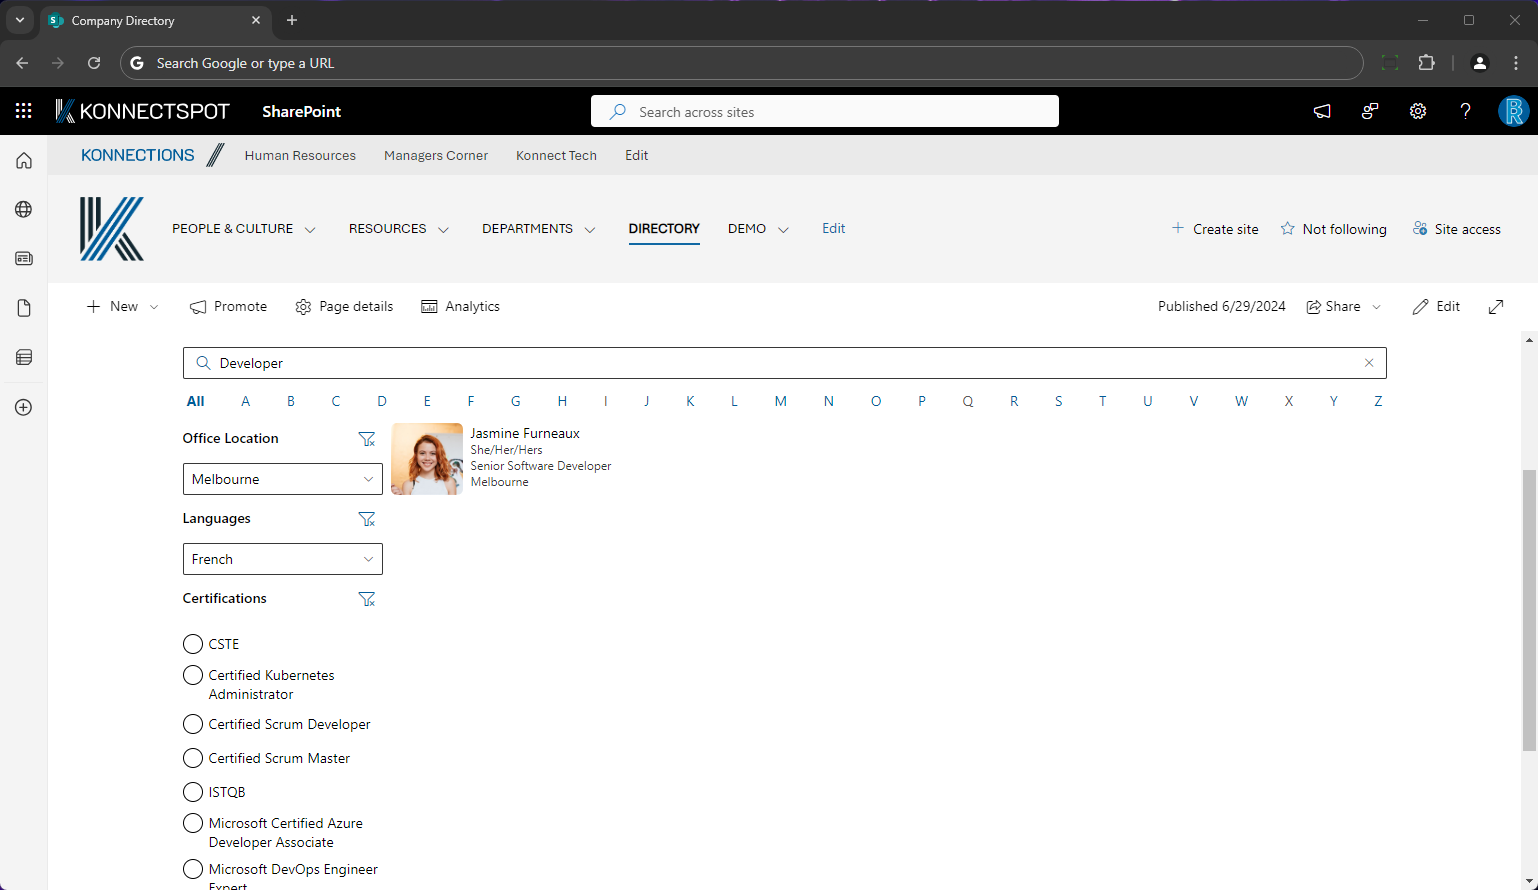
Task: Select Certified Kubernetes Administrator option
Action: coord(193,675)
